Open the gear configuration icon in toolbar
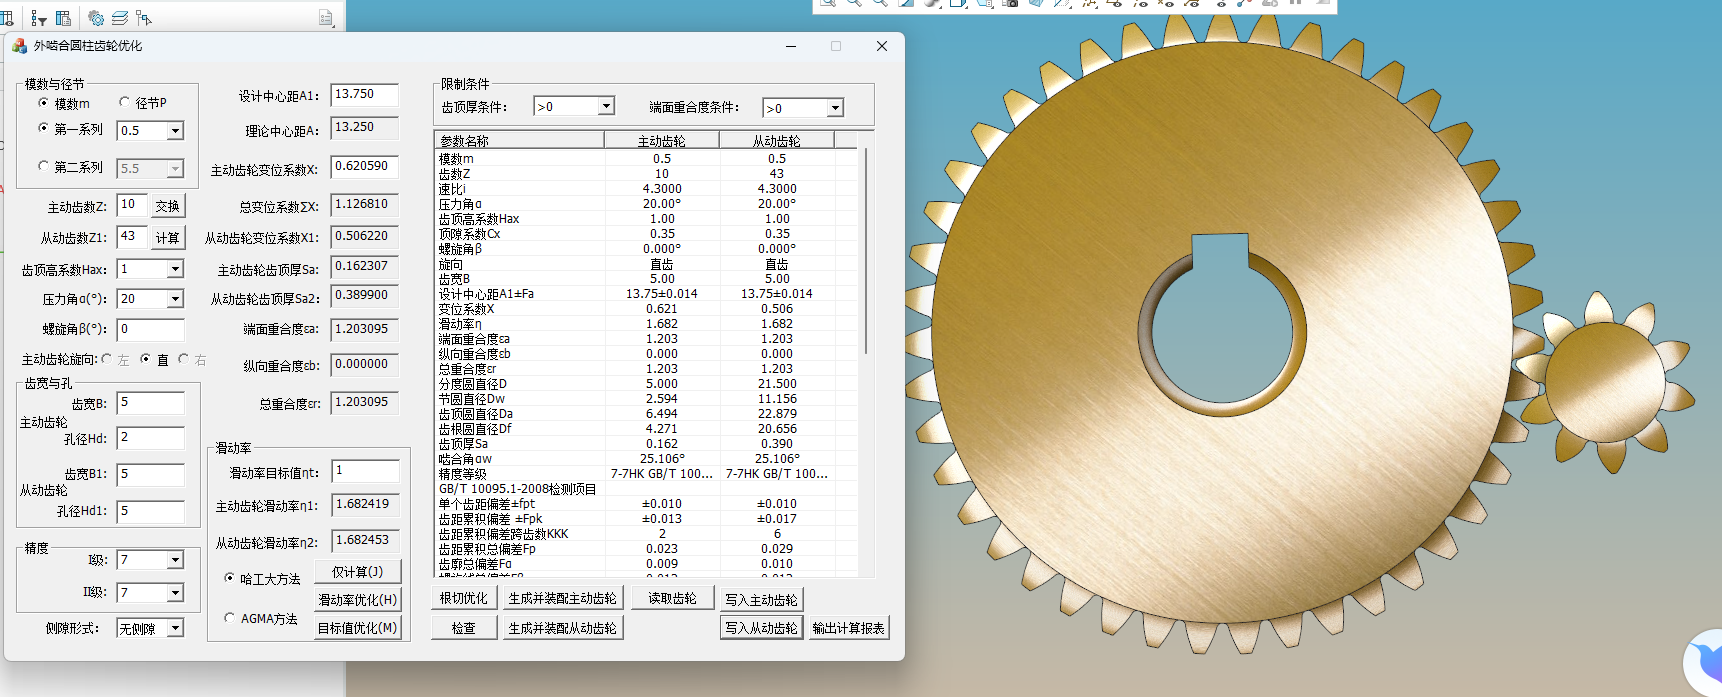Viewport: 1722px width, 697px height. coord(96,18)
